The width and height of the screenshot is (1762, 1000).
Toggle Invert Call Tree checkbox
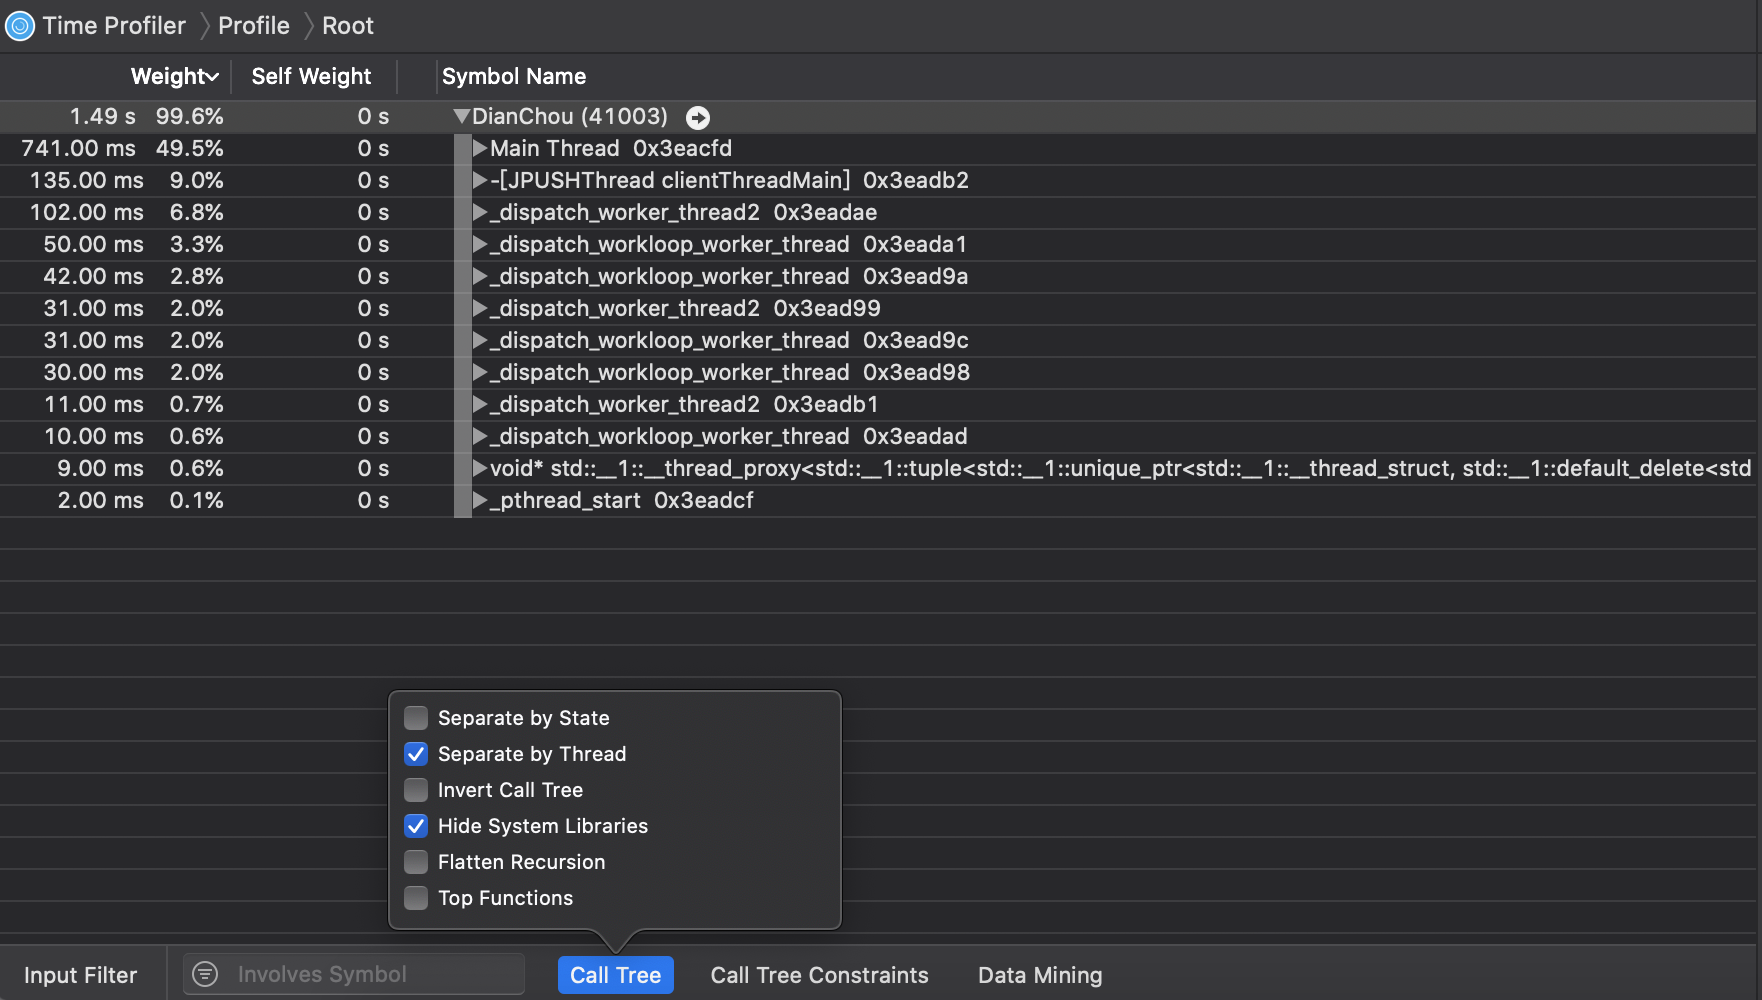point(416,790)
